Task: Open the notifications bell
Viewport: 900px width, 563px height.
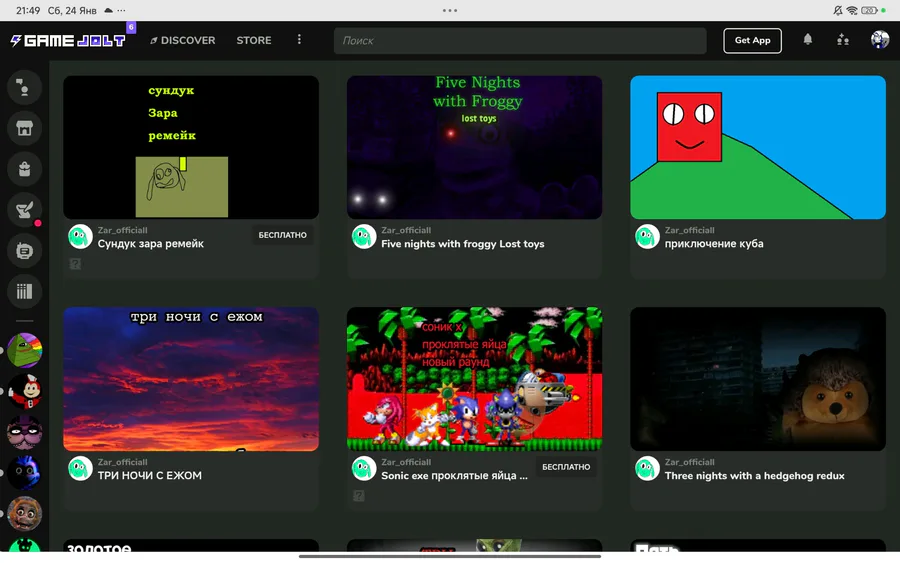Action: pos(808,39)
